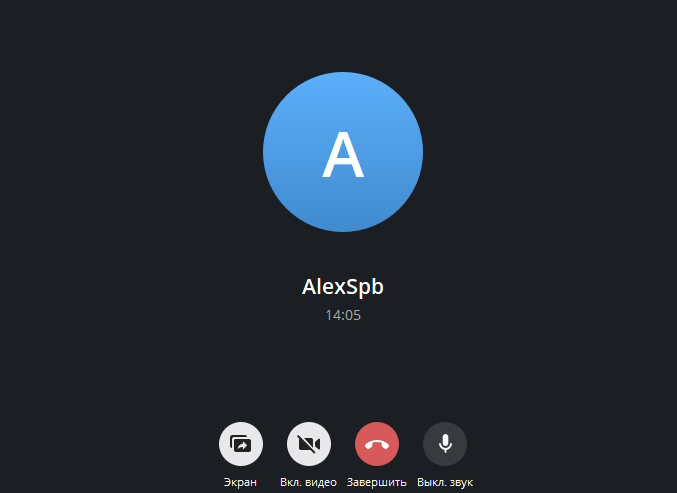Click the call timer beneath the AlexSpb name
Viewport: 677px width, 493px height.
pyautogui.click(x=343, y=315)
